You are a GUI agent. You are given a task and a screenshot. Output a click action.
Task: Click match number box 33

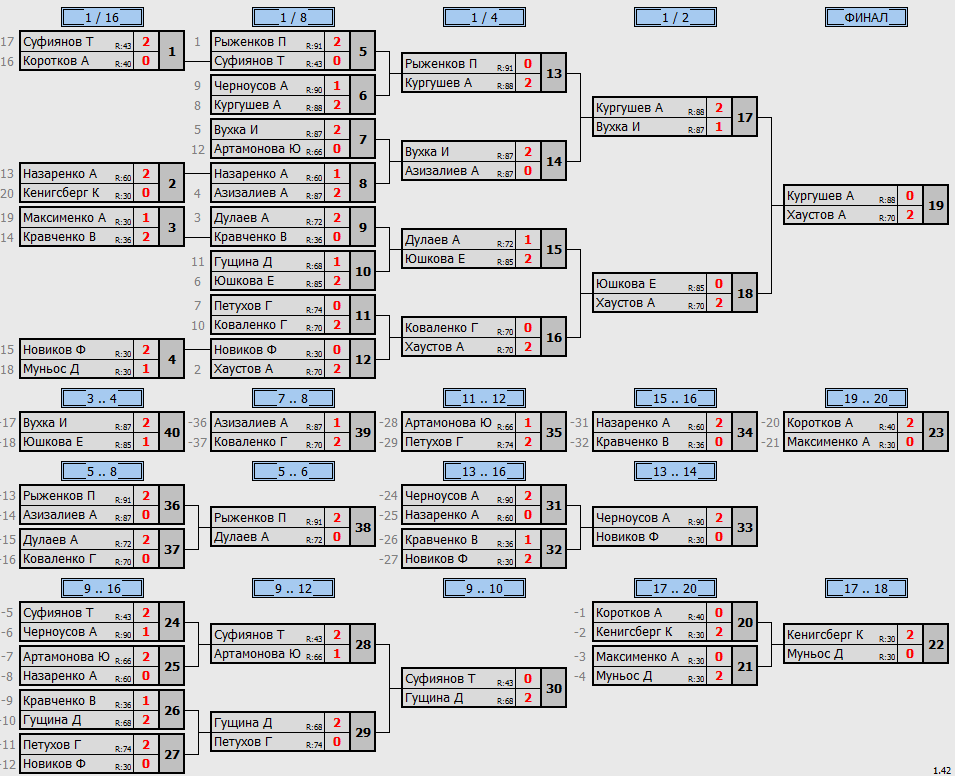745,527
